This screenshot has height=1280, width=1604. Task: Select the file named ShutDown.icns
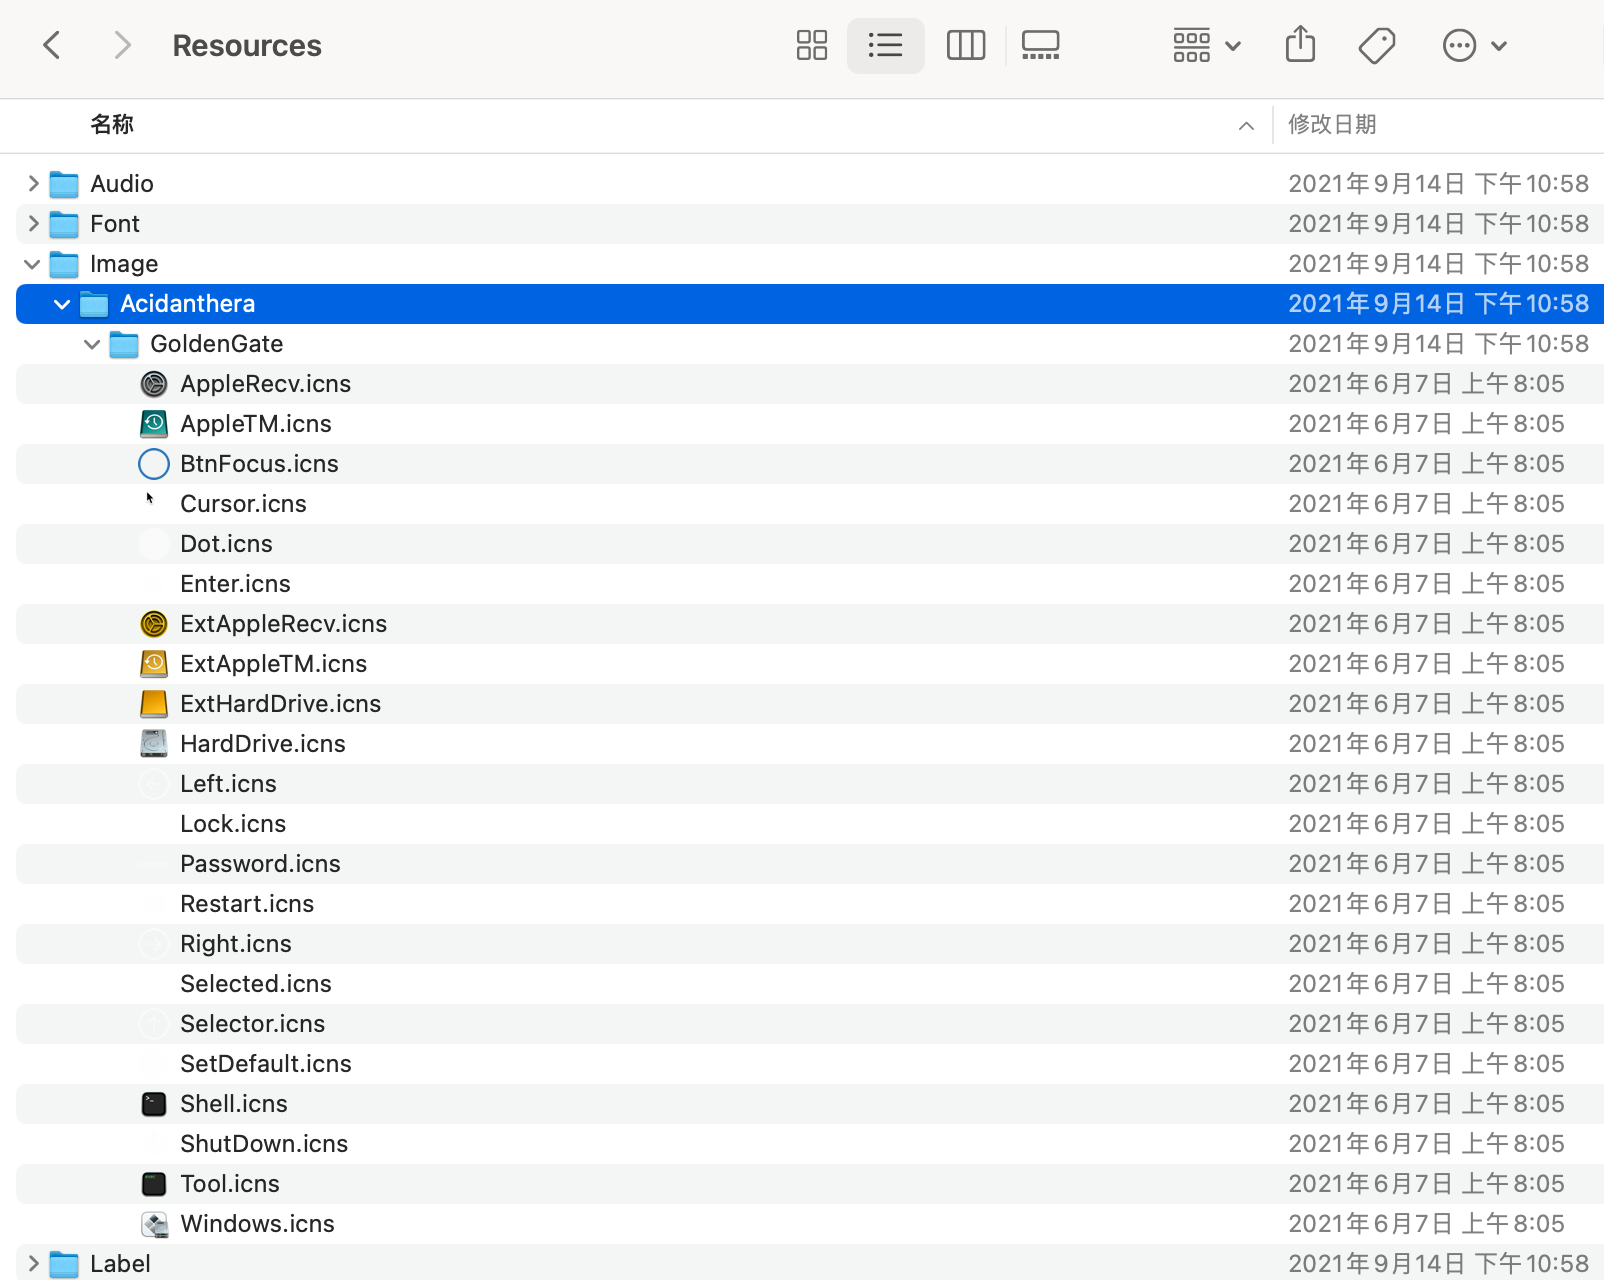coord(264,1144)
